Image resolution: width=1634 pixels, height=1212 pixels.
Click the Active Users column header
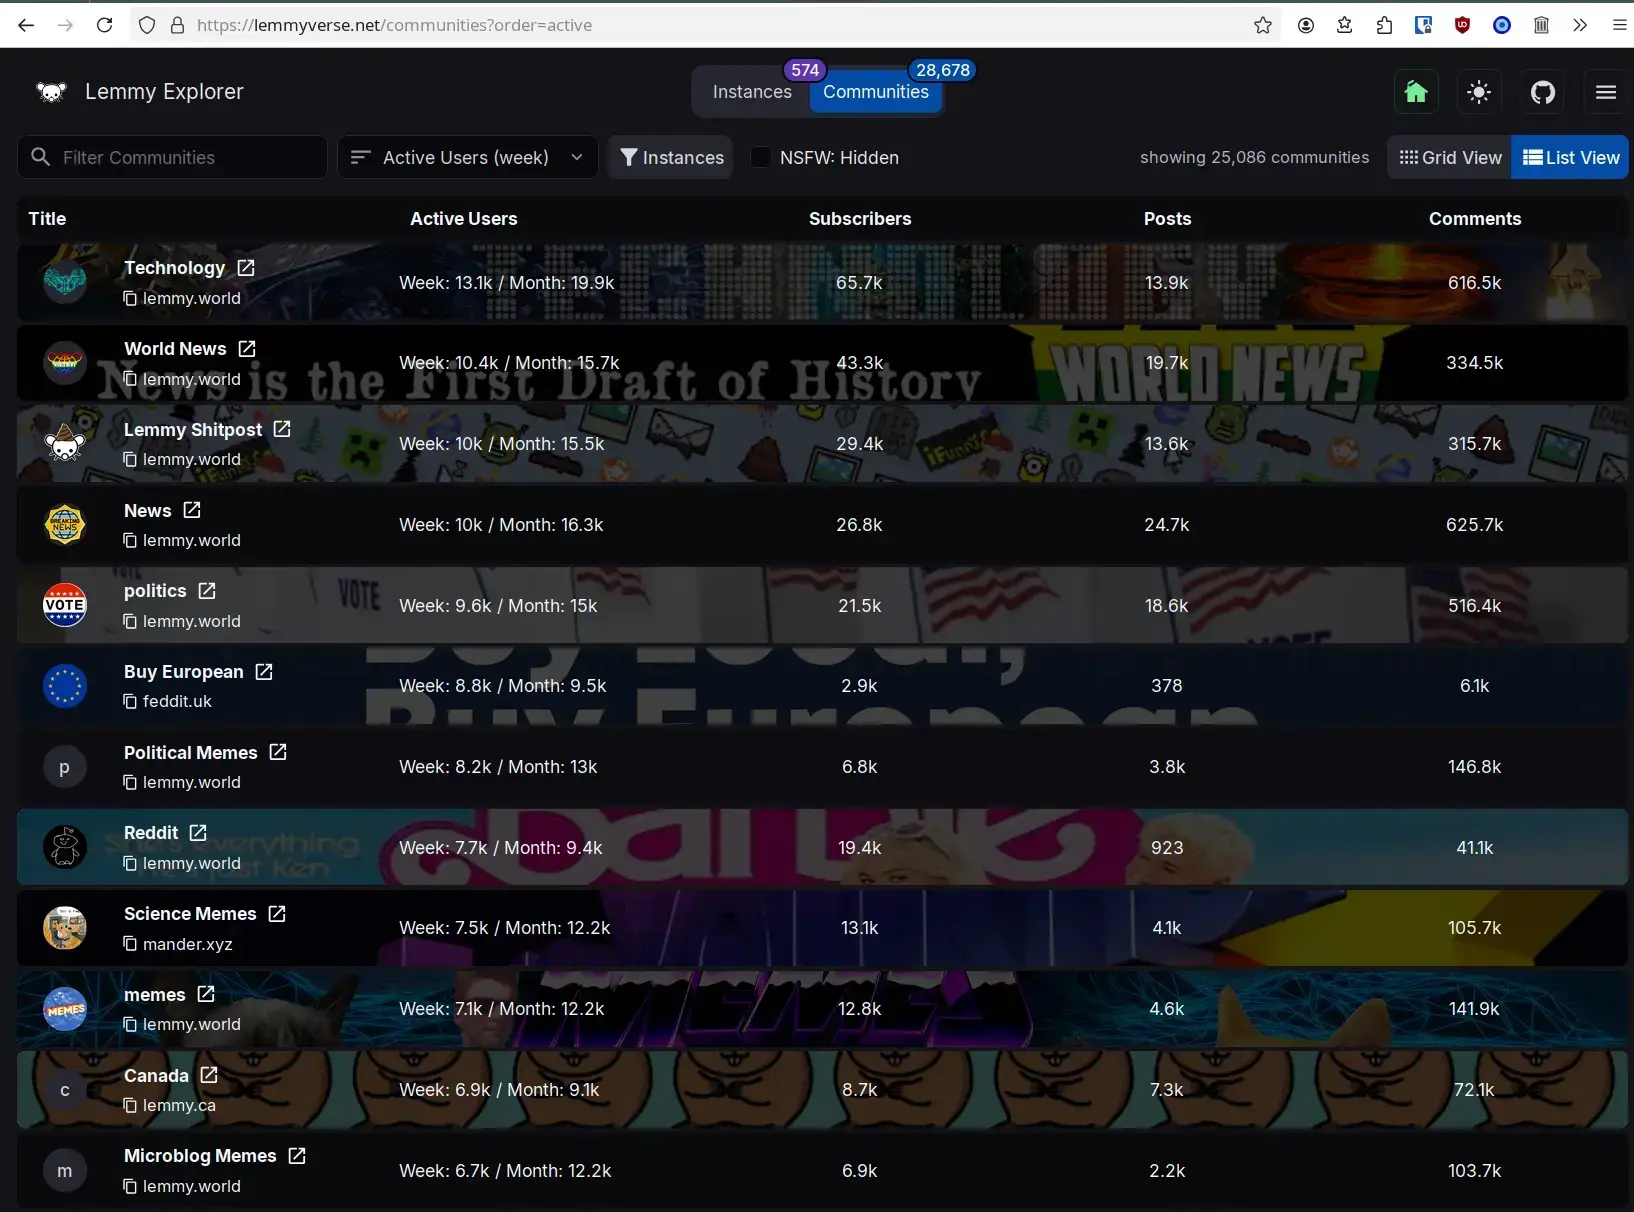[464, 219]
